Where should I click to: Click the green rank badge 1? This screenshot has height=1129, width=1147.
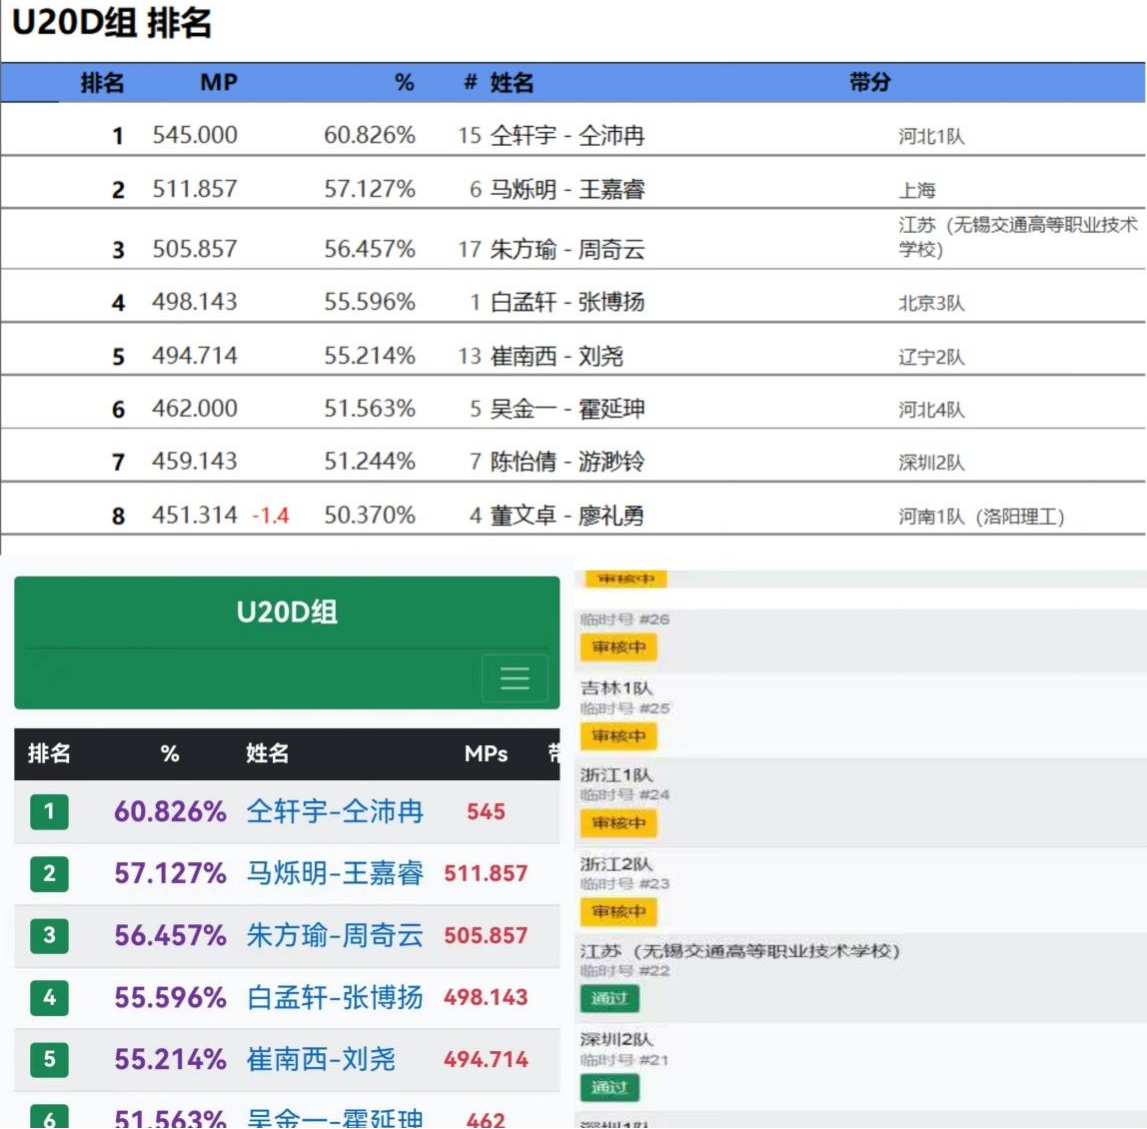(47, 811)
